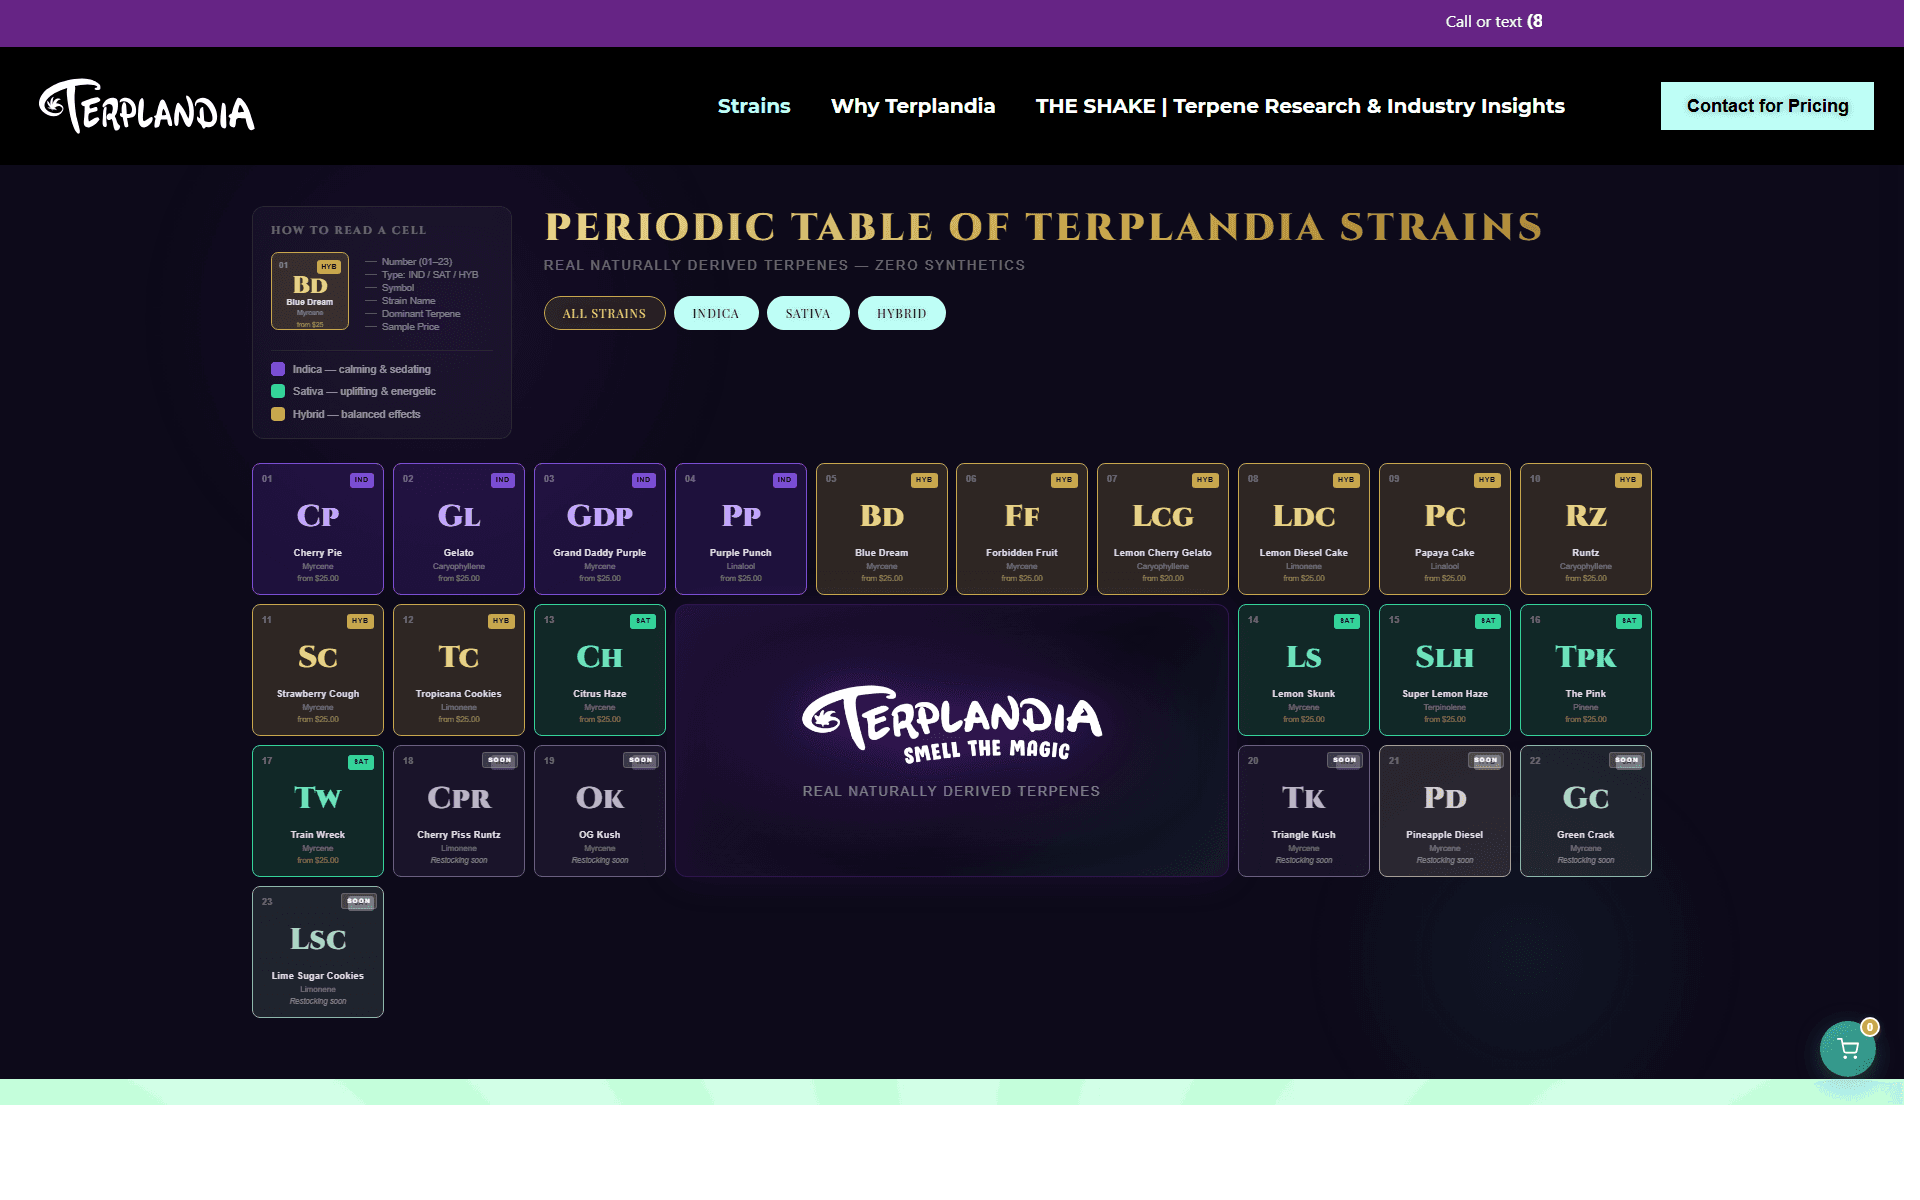Open the Purple Punch strain cell
This screenshot has width=1920, height=1200.
(x=741, y=529)
